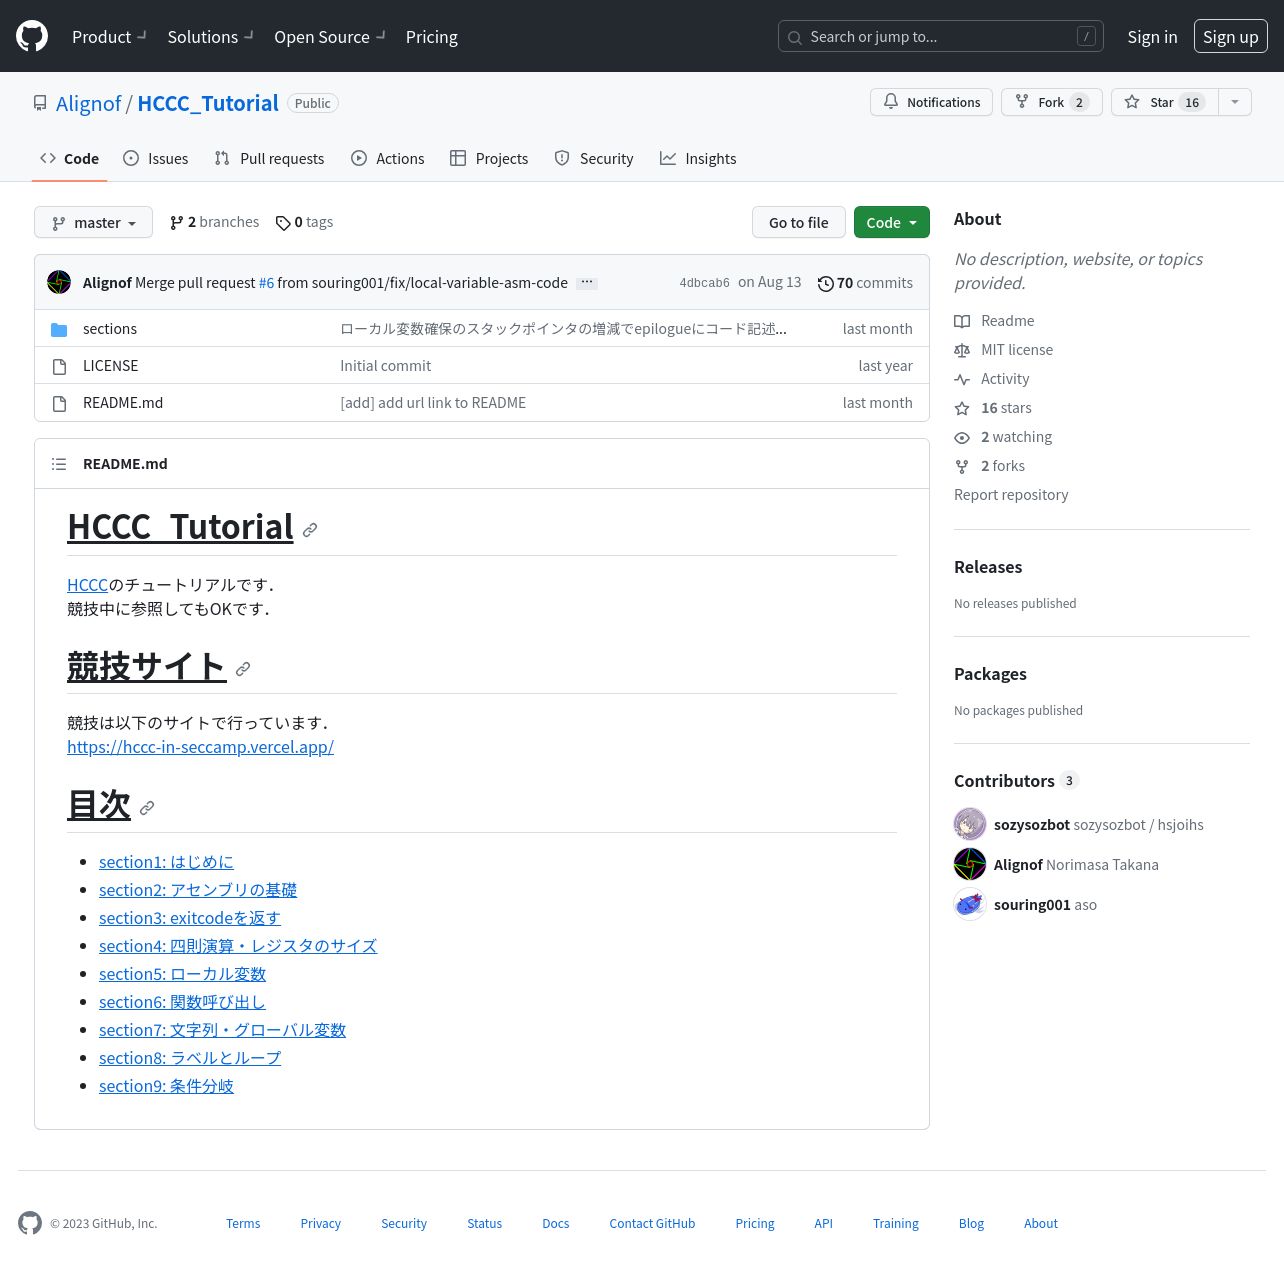Open the star lists dropdown arrow
The image size is (1284, 1283).
[x=1235, y=102]
